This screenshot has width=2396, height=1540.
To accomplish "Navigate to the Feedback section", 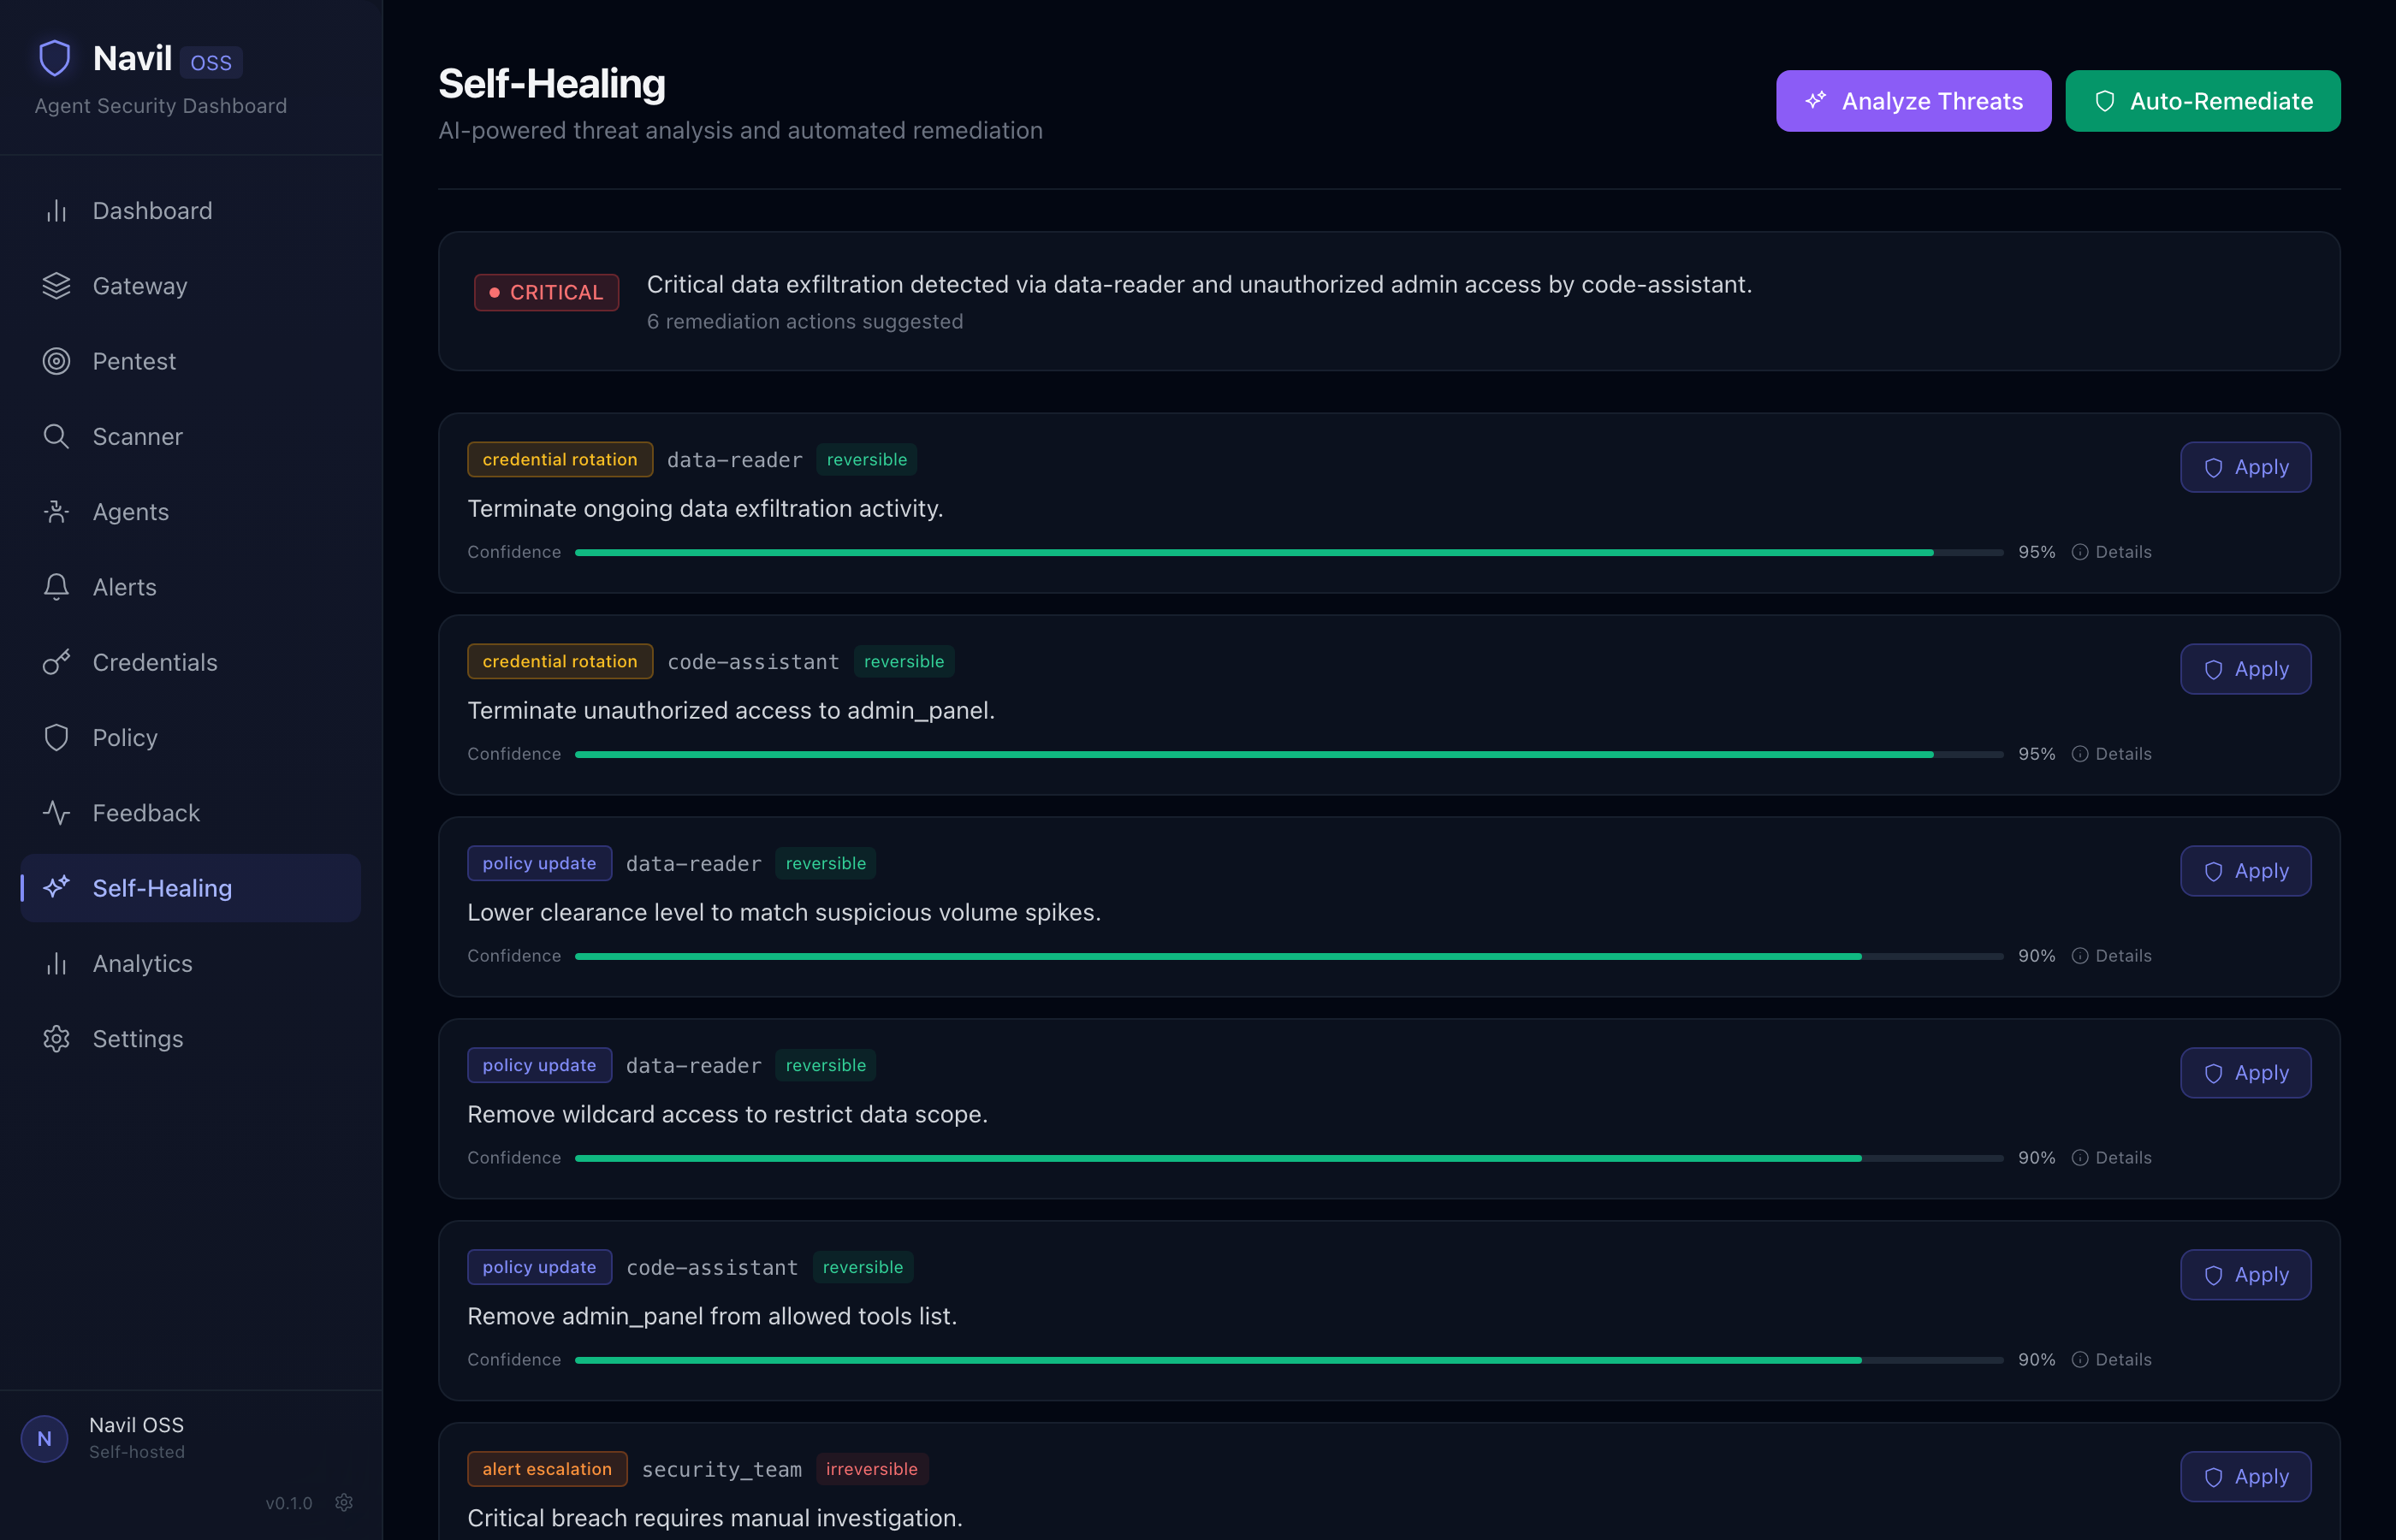I will (x=146, y=812).
